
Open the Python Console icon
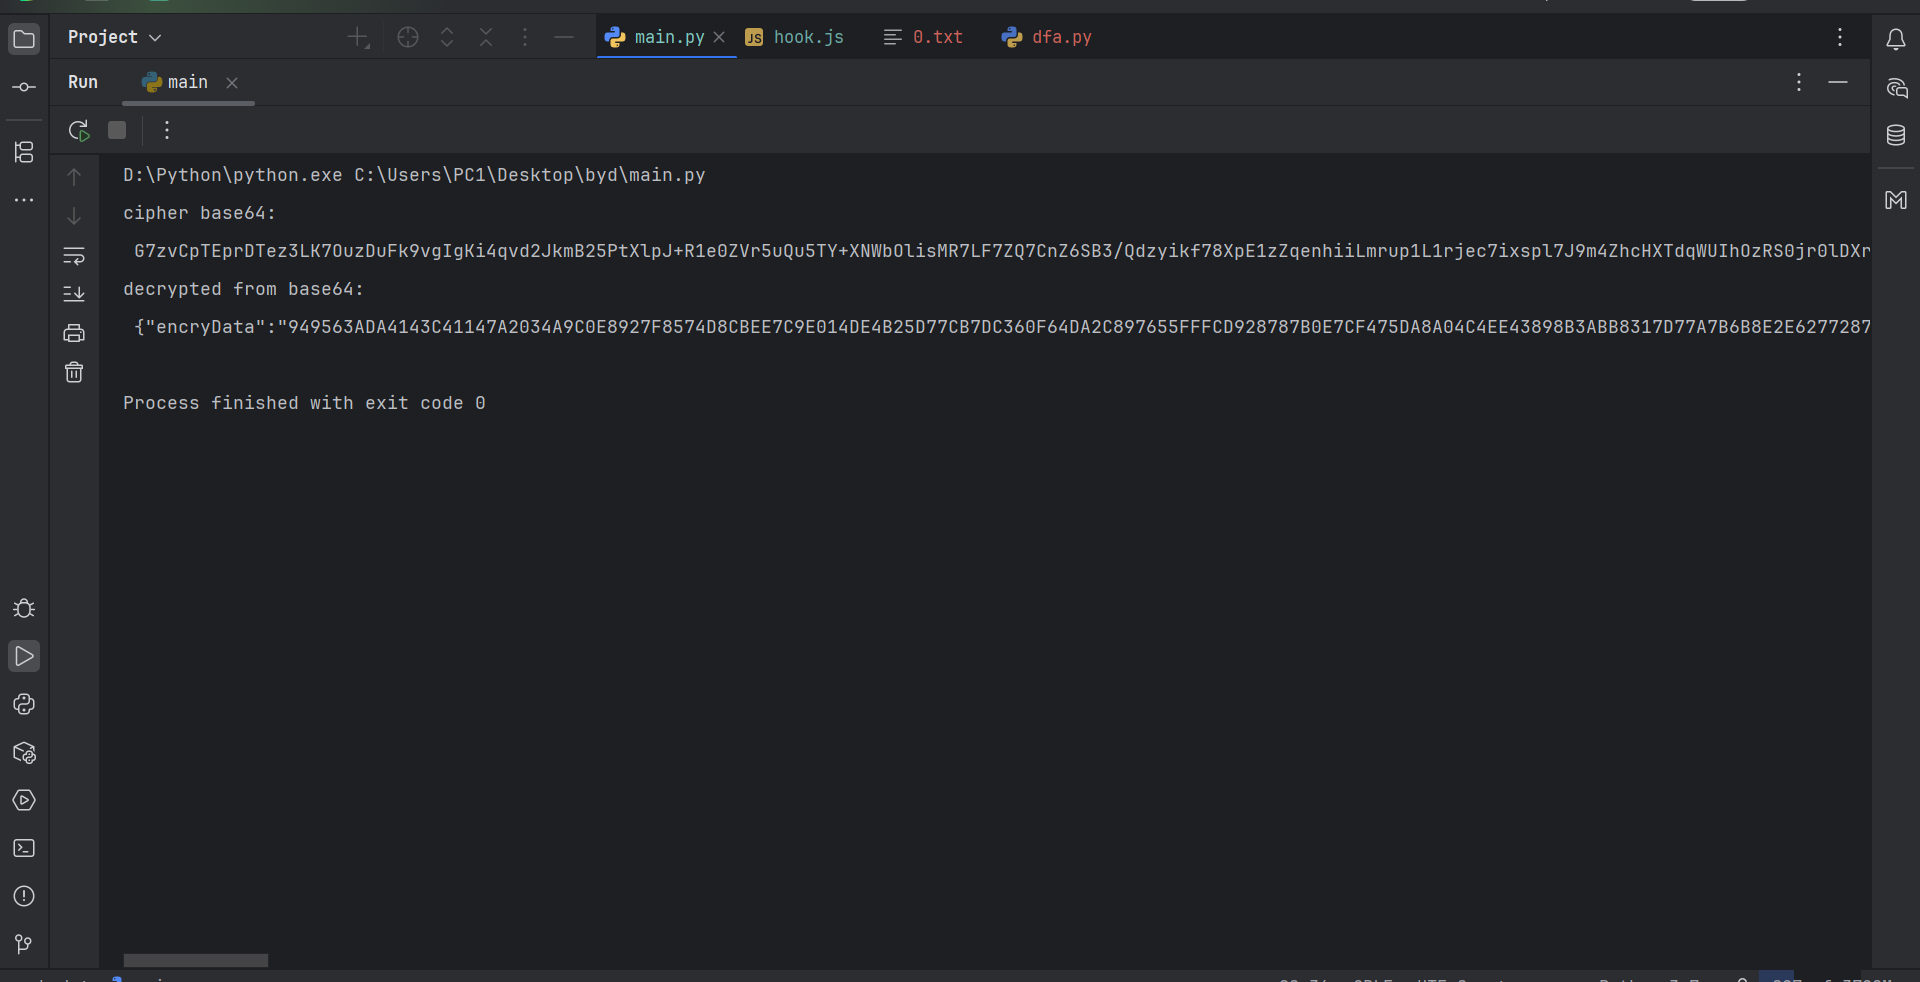point(24,704)
